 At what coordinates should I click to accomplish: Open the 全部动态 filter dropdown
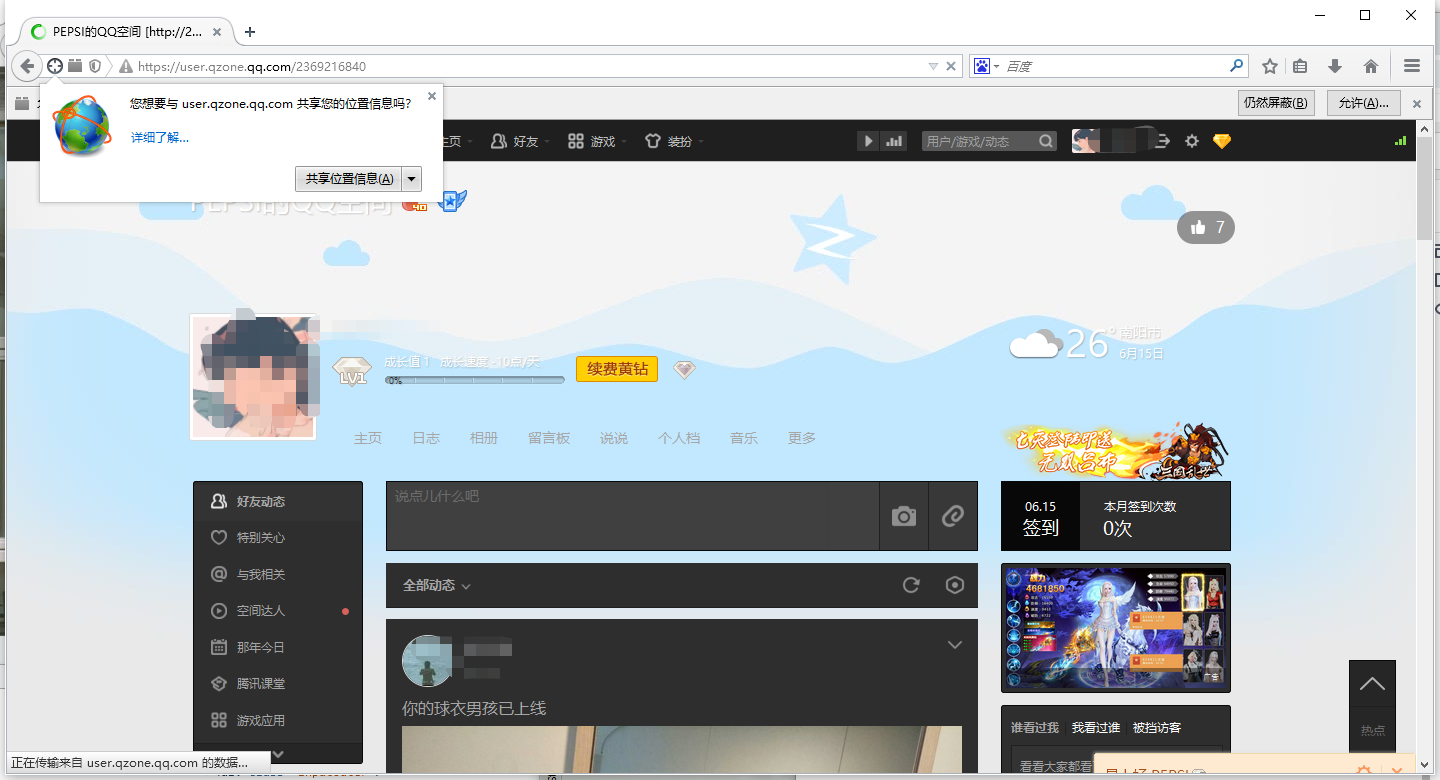click(428, 585)
